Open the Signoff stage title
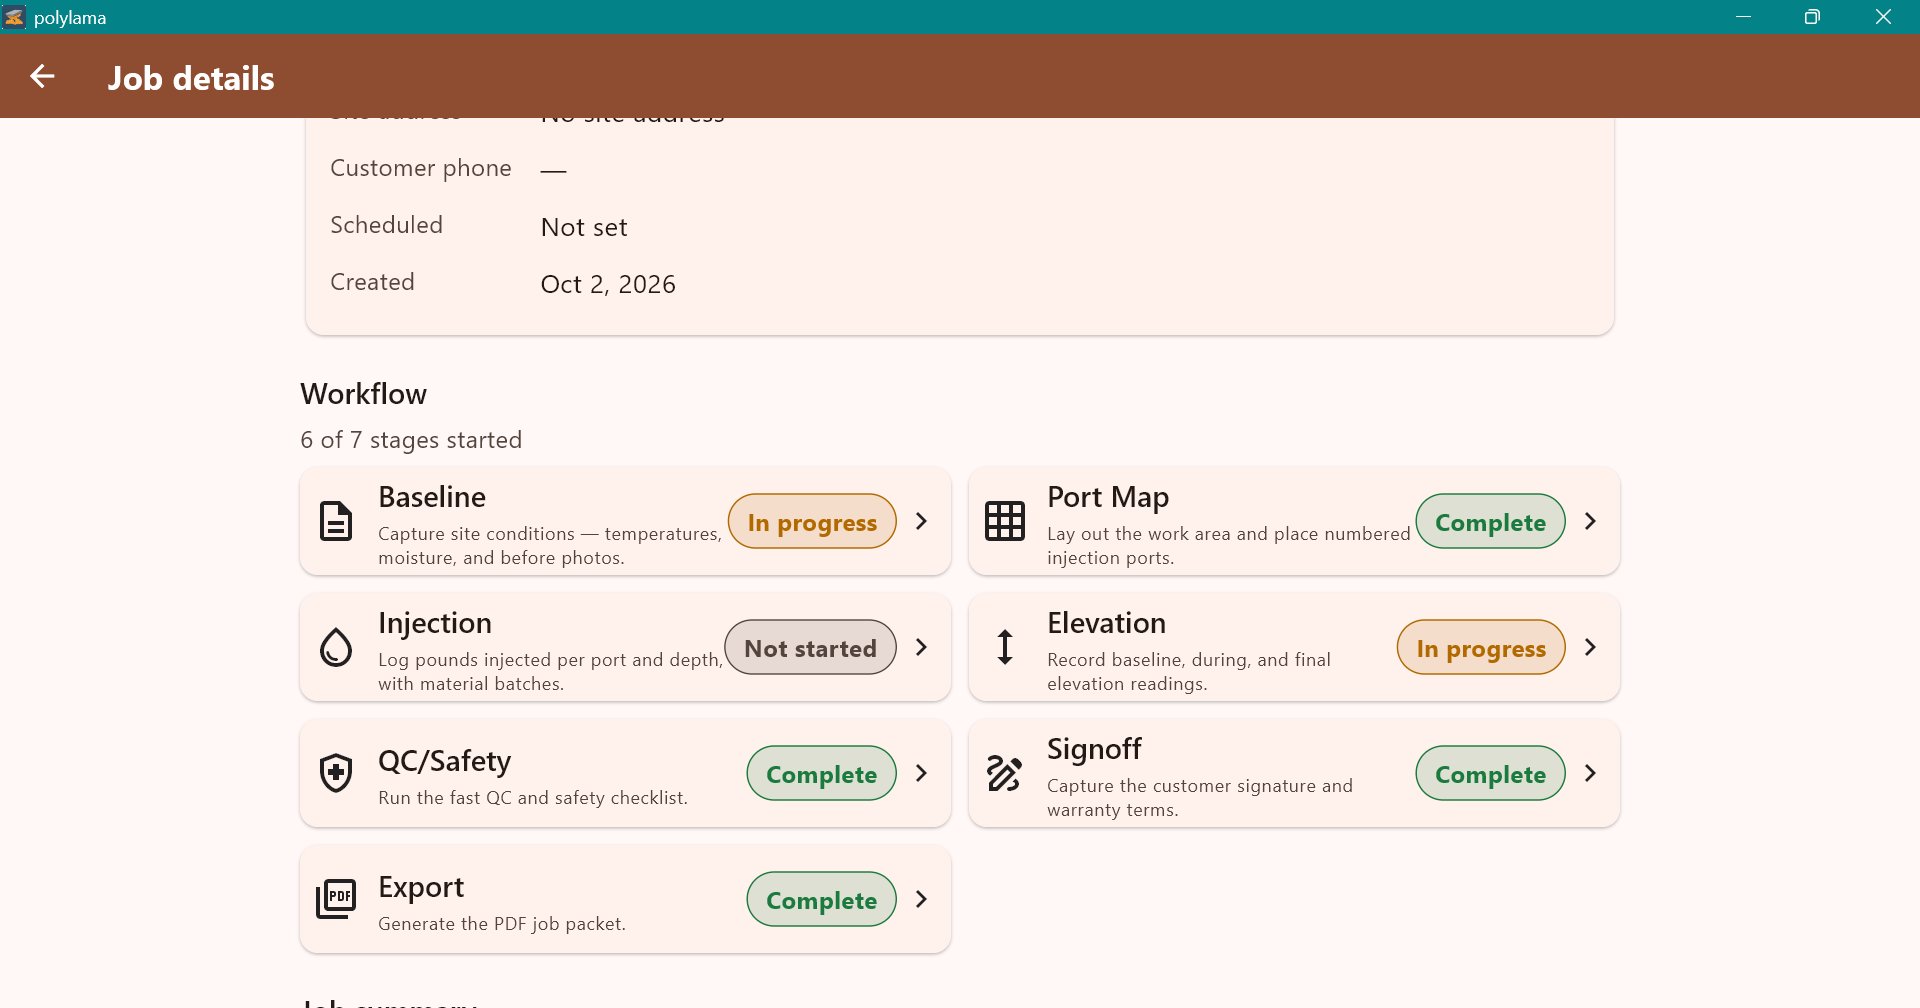This screenshot has width=1920, height=1008. pos(1094,749)
